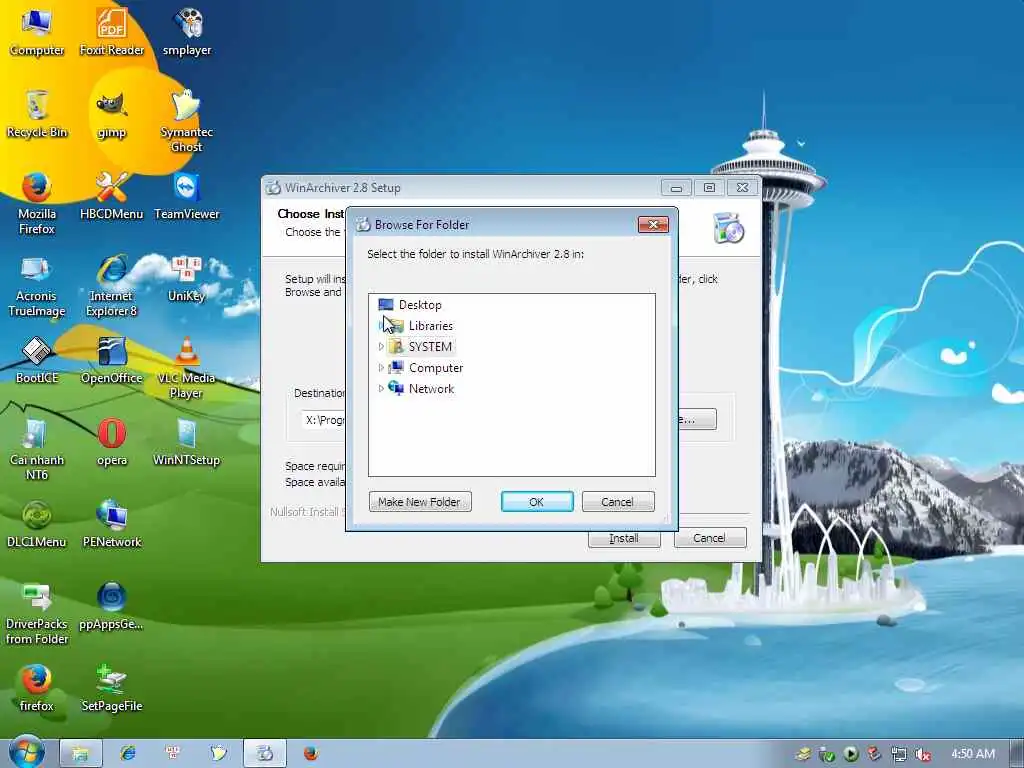
Task: Open Internet Explorer 8 desktop shortcut
Action: tap(112, 285)
